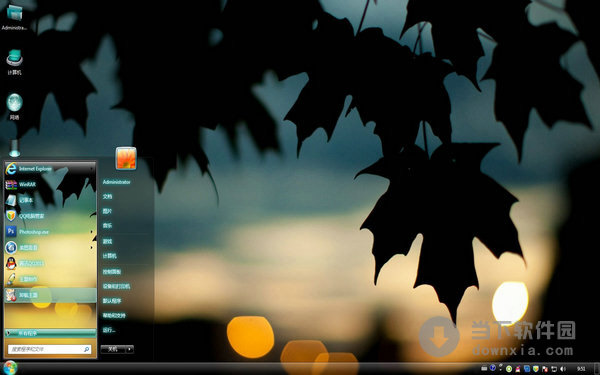Expand the jump list arrow below Photoshop's row
The width and height of the screenshot is (600, 375).
[91, 248]
